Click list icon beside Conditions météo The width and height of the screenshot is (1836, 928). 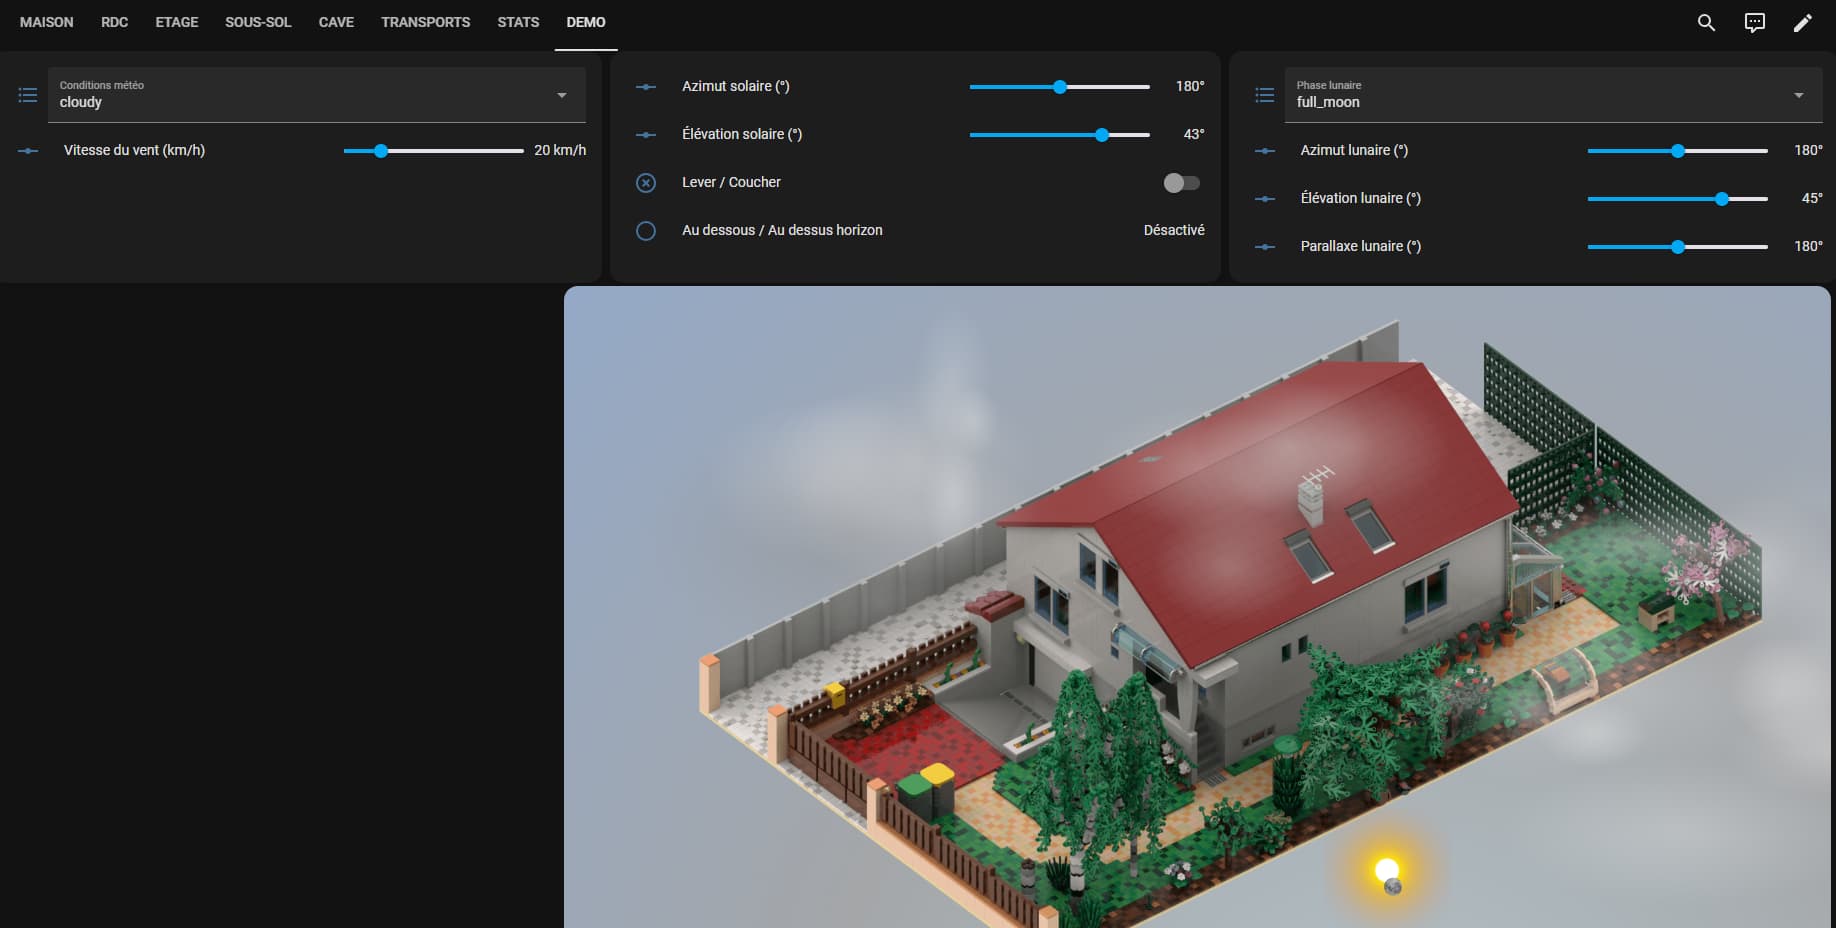(x=28, y=95)
